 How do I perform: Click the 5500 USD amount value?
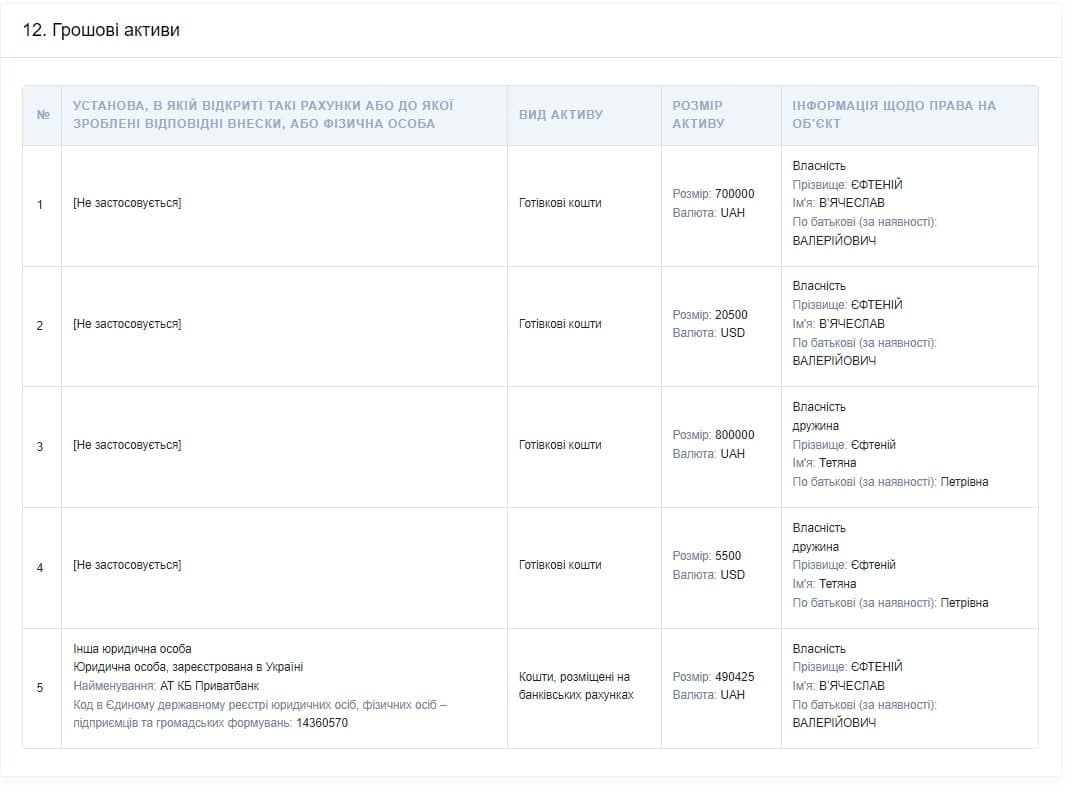click(x=728, y=556)
